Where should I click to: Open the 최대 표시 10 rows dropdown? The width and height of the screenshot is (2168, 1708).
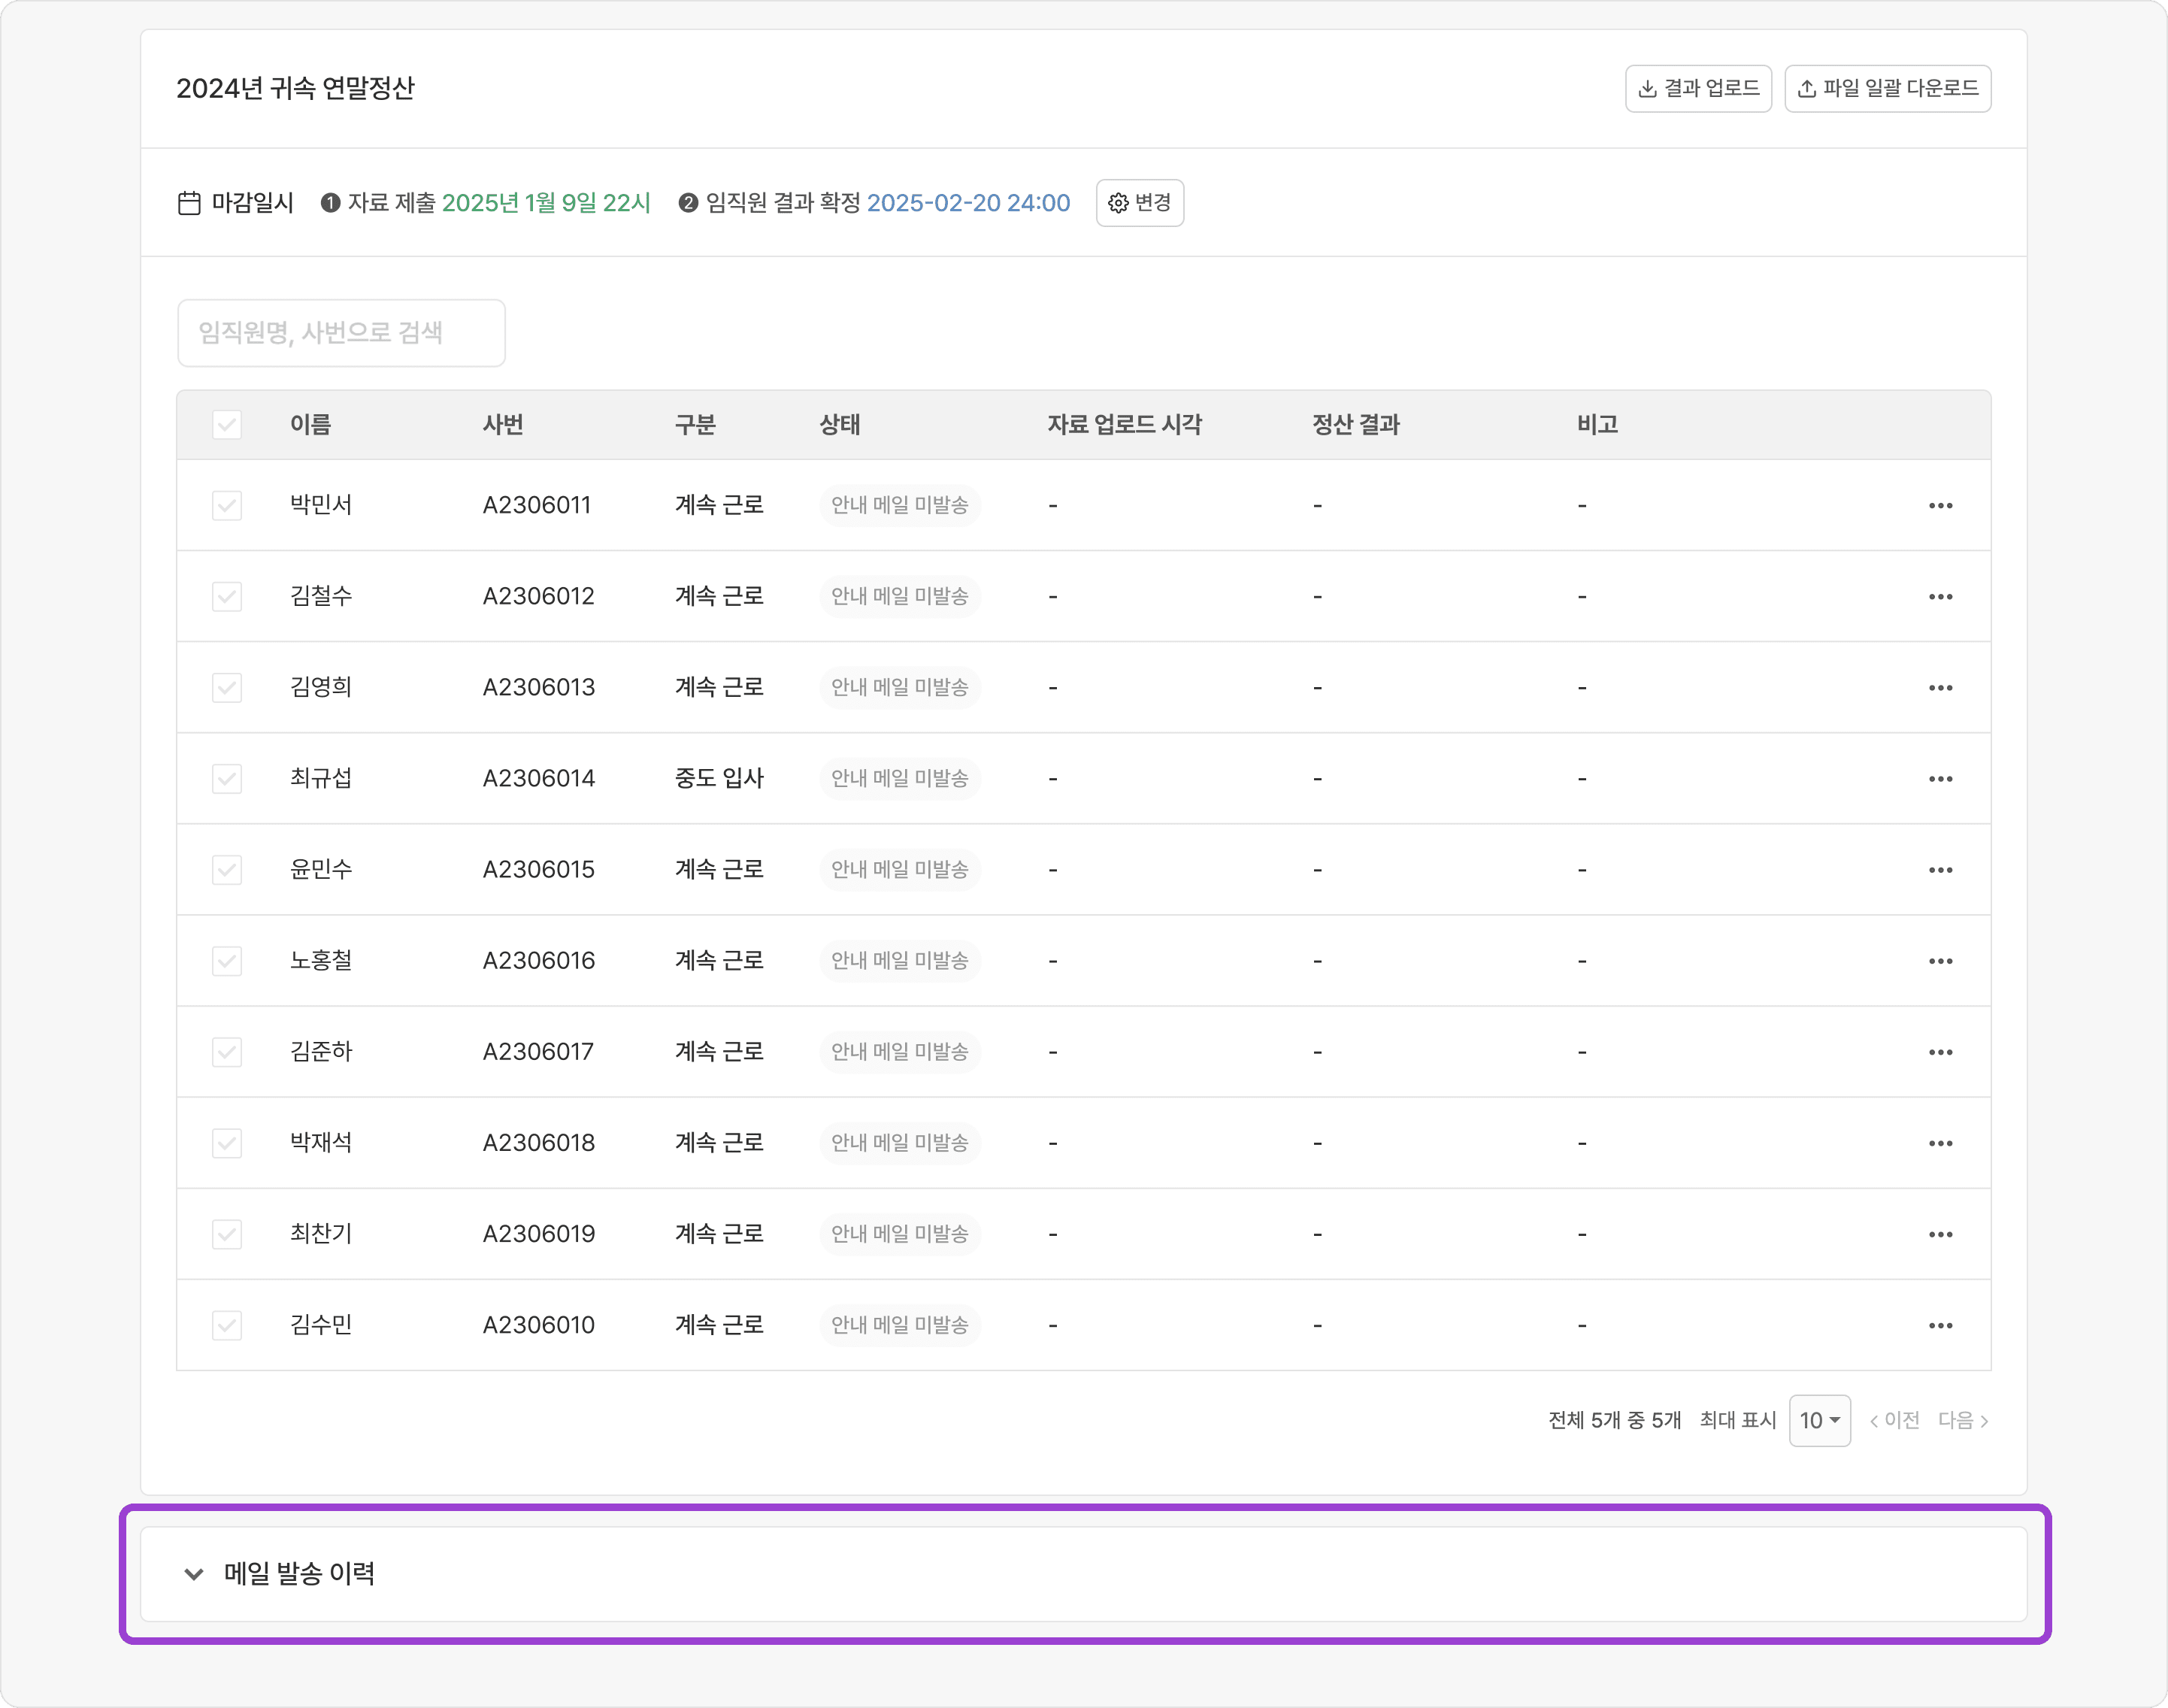[x=1819, y=1421]
